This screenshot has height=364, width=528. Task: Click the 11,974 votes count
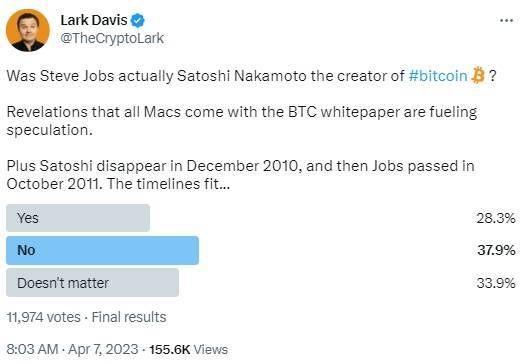coord(43,317)
